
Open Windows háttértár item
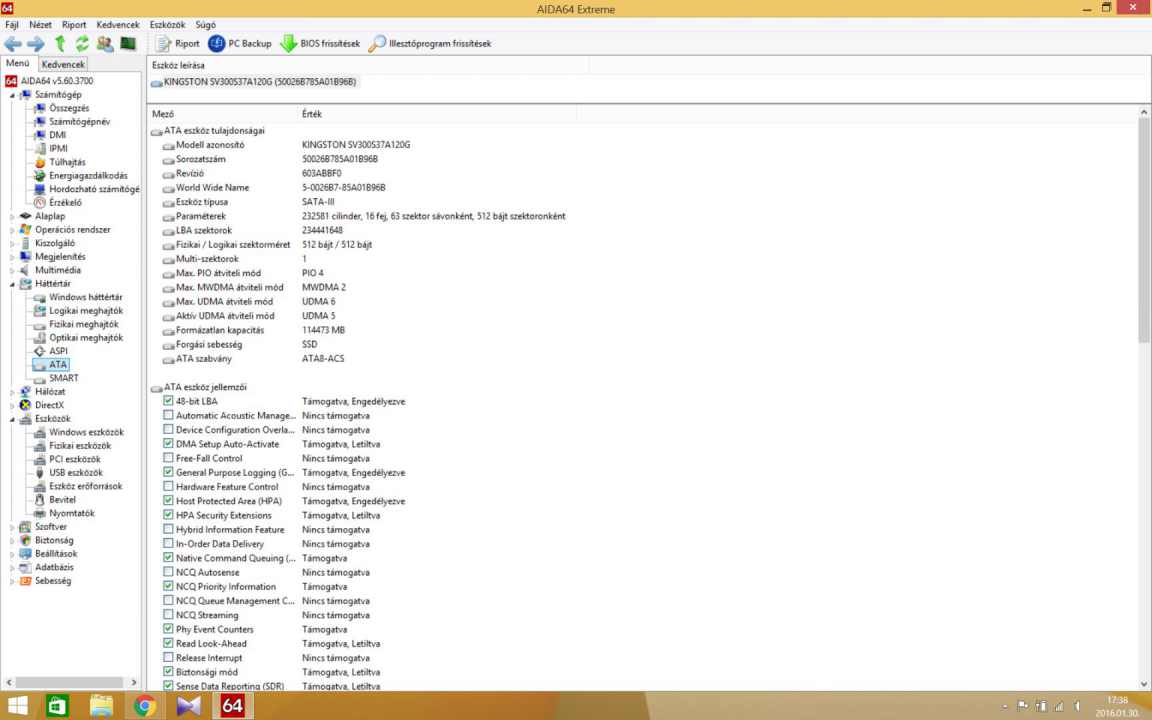tap(85, 298)
